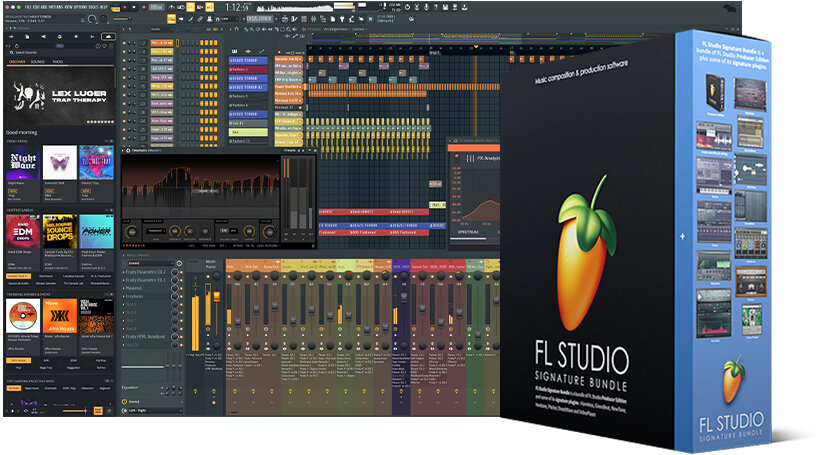Toggle mute LED for channel 24
This screenshot has height=455, width=816.
pyautogui.click(x=124, y=121)
